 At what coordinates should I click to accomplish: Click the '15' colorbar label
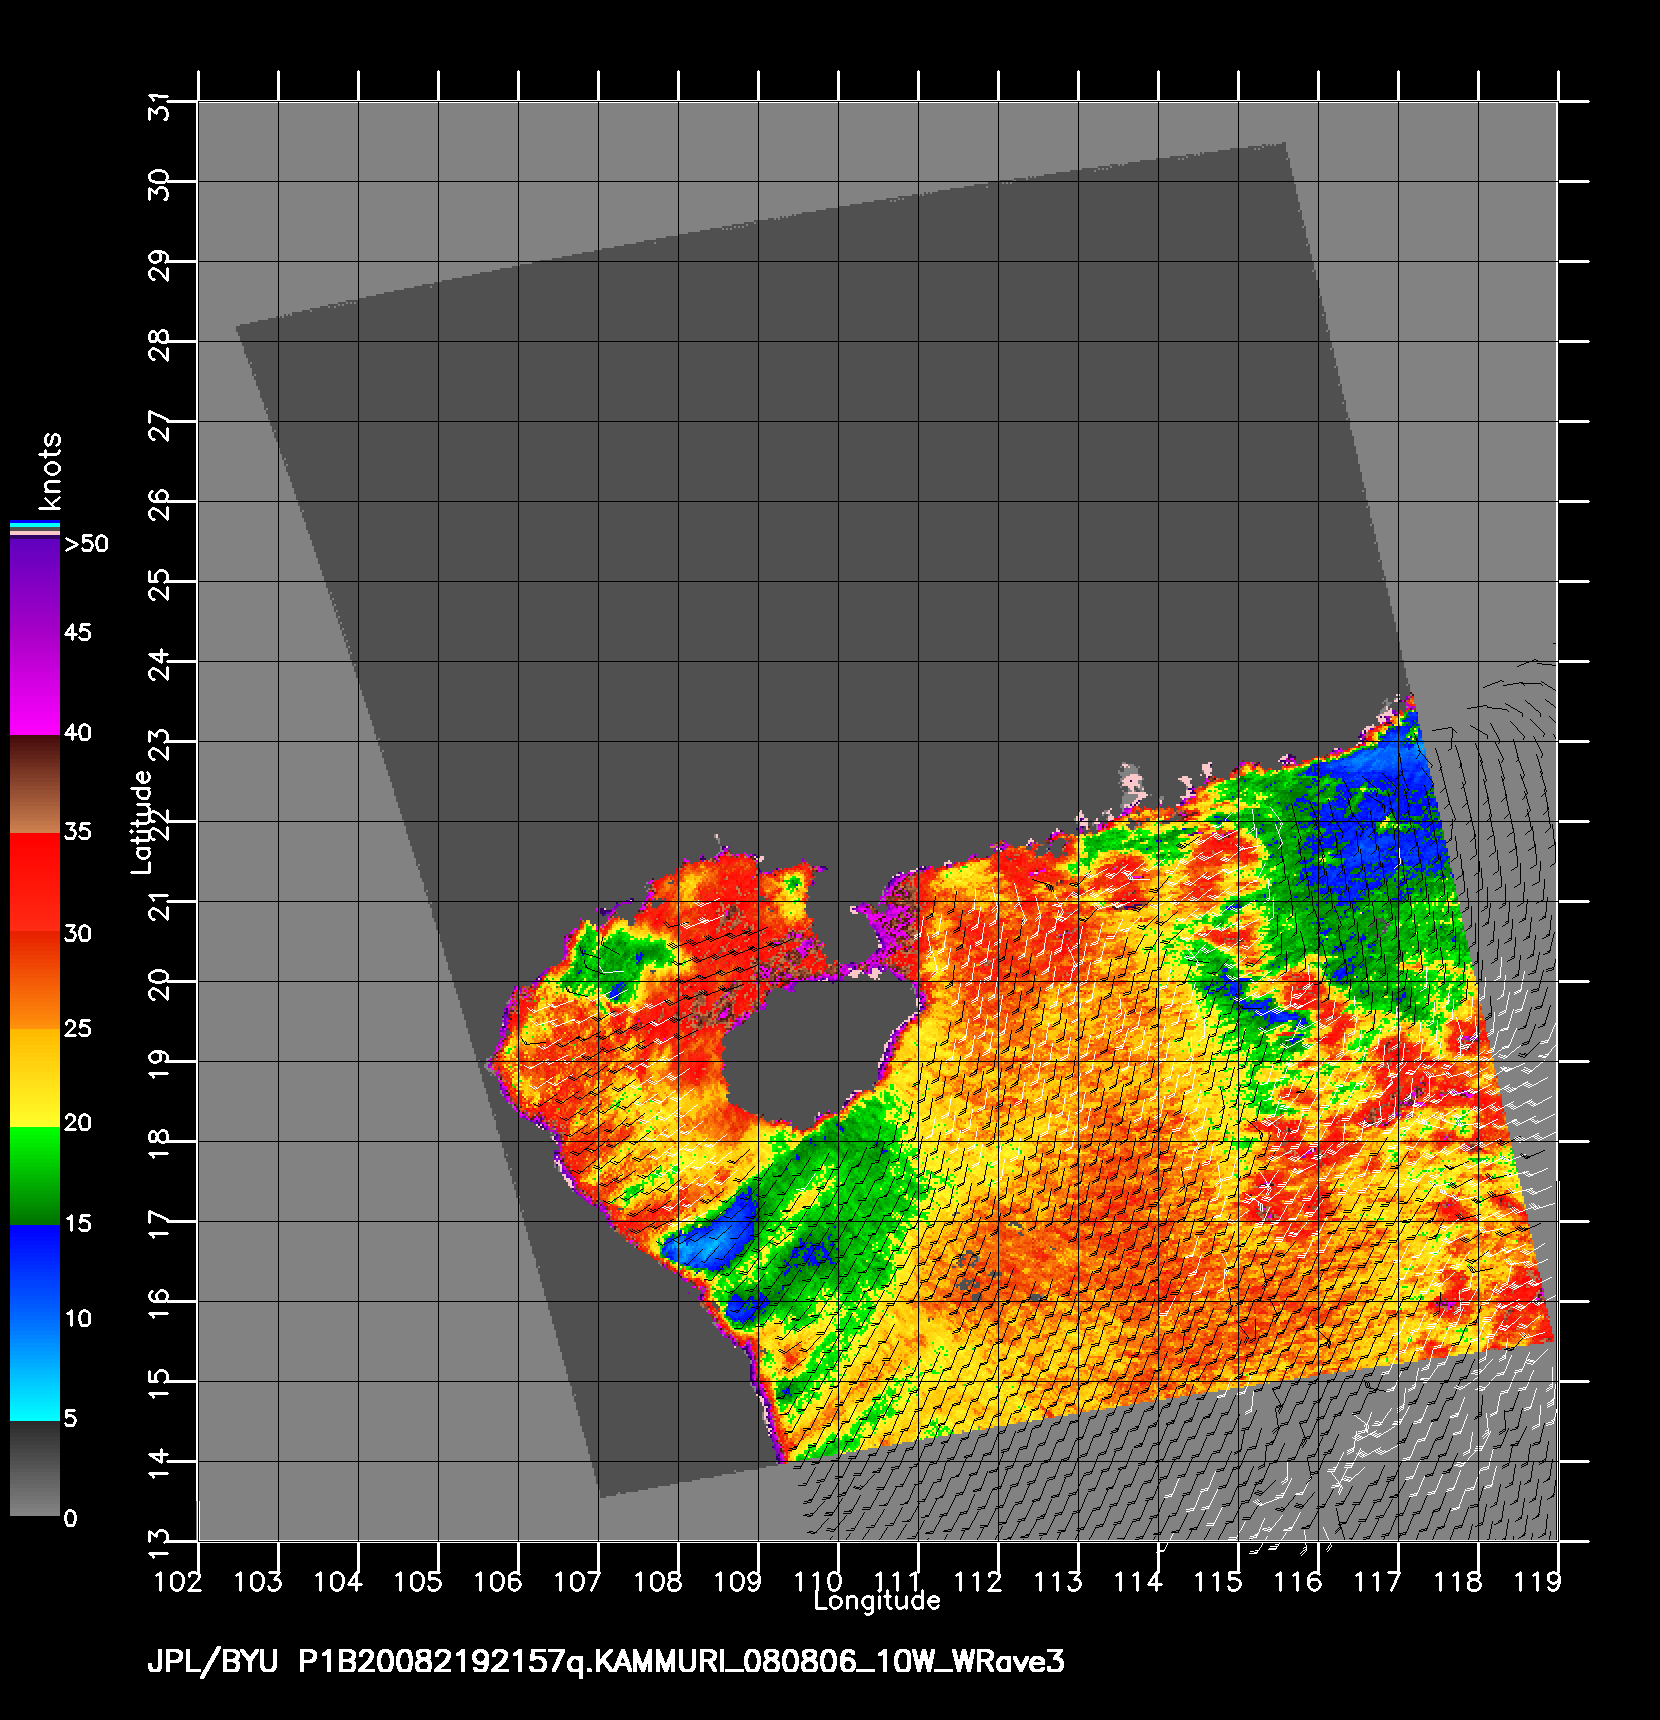(77, 1224)
